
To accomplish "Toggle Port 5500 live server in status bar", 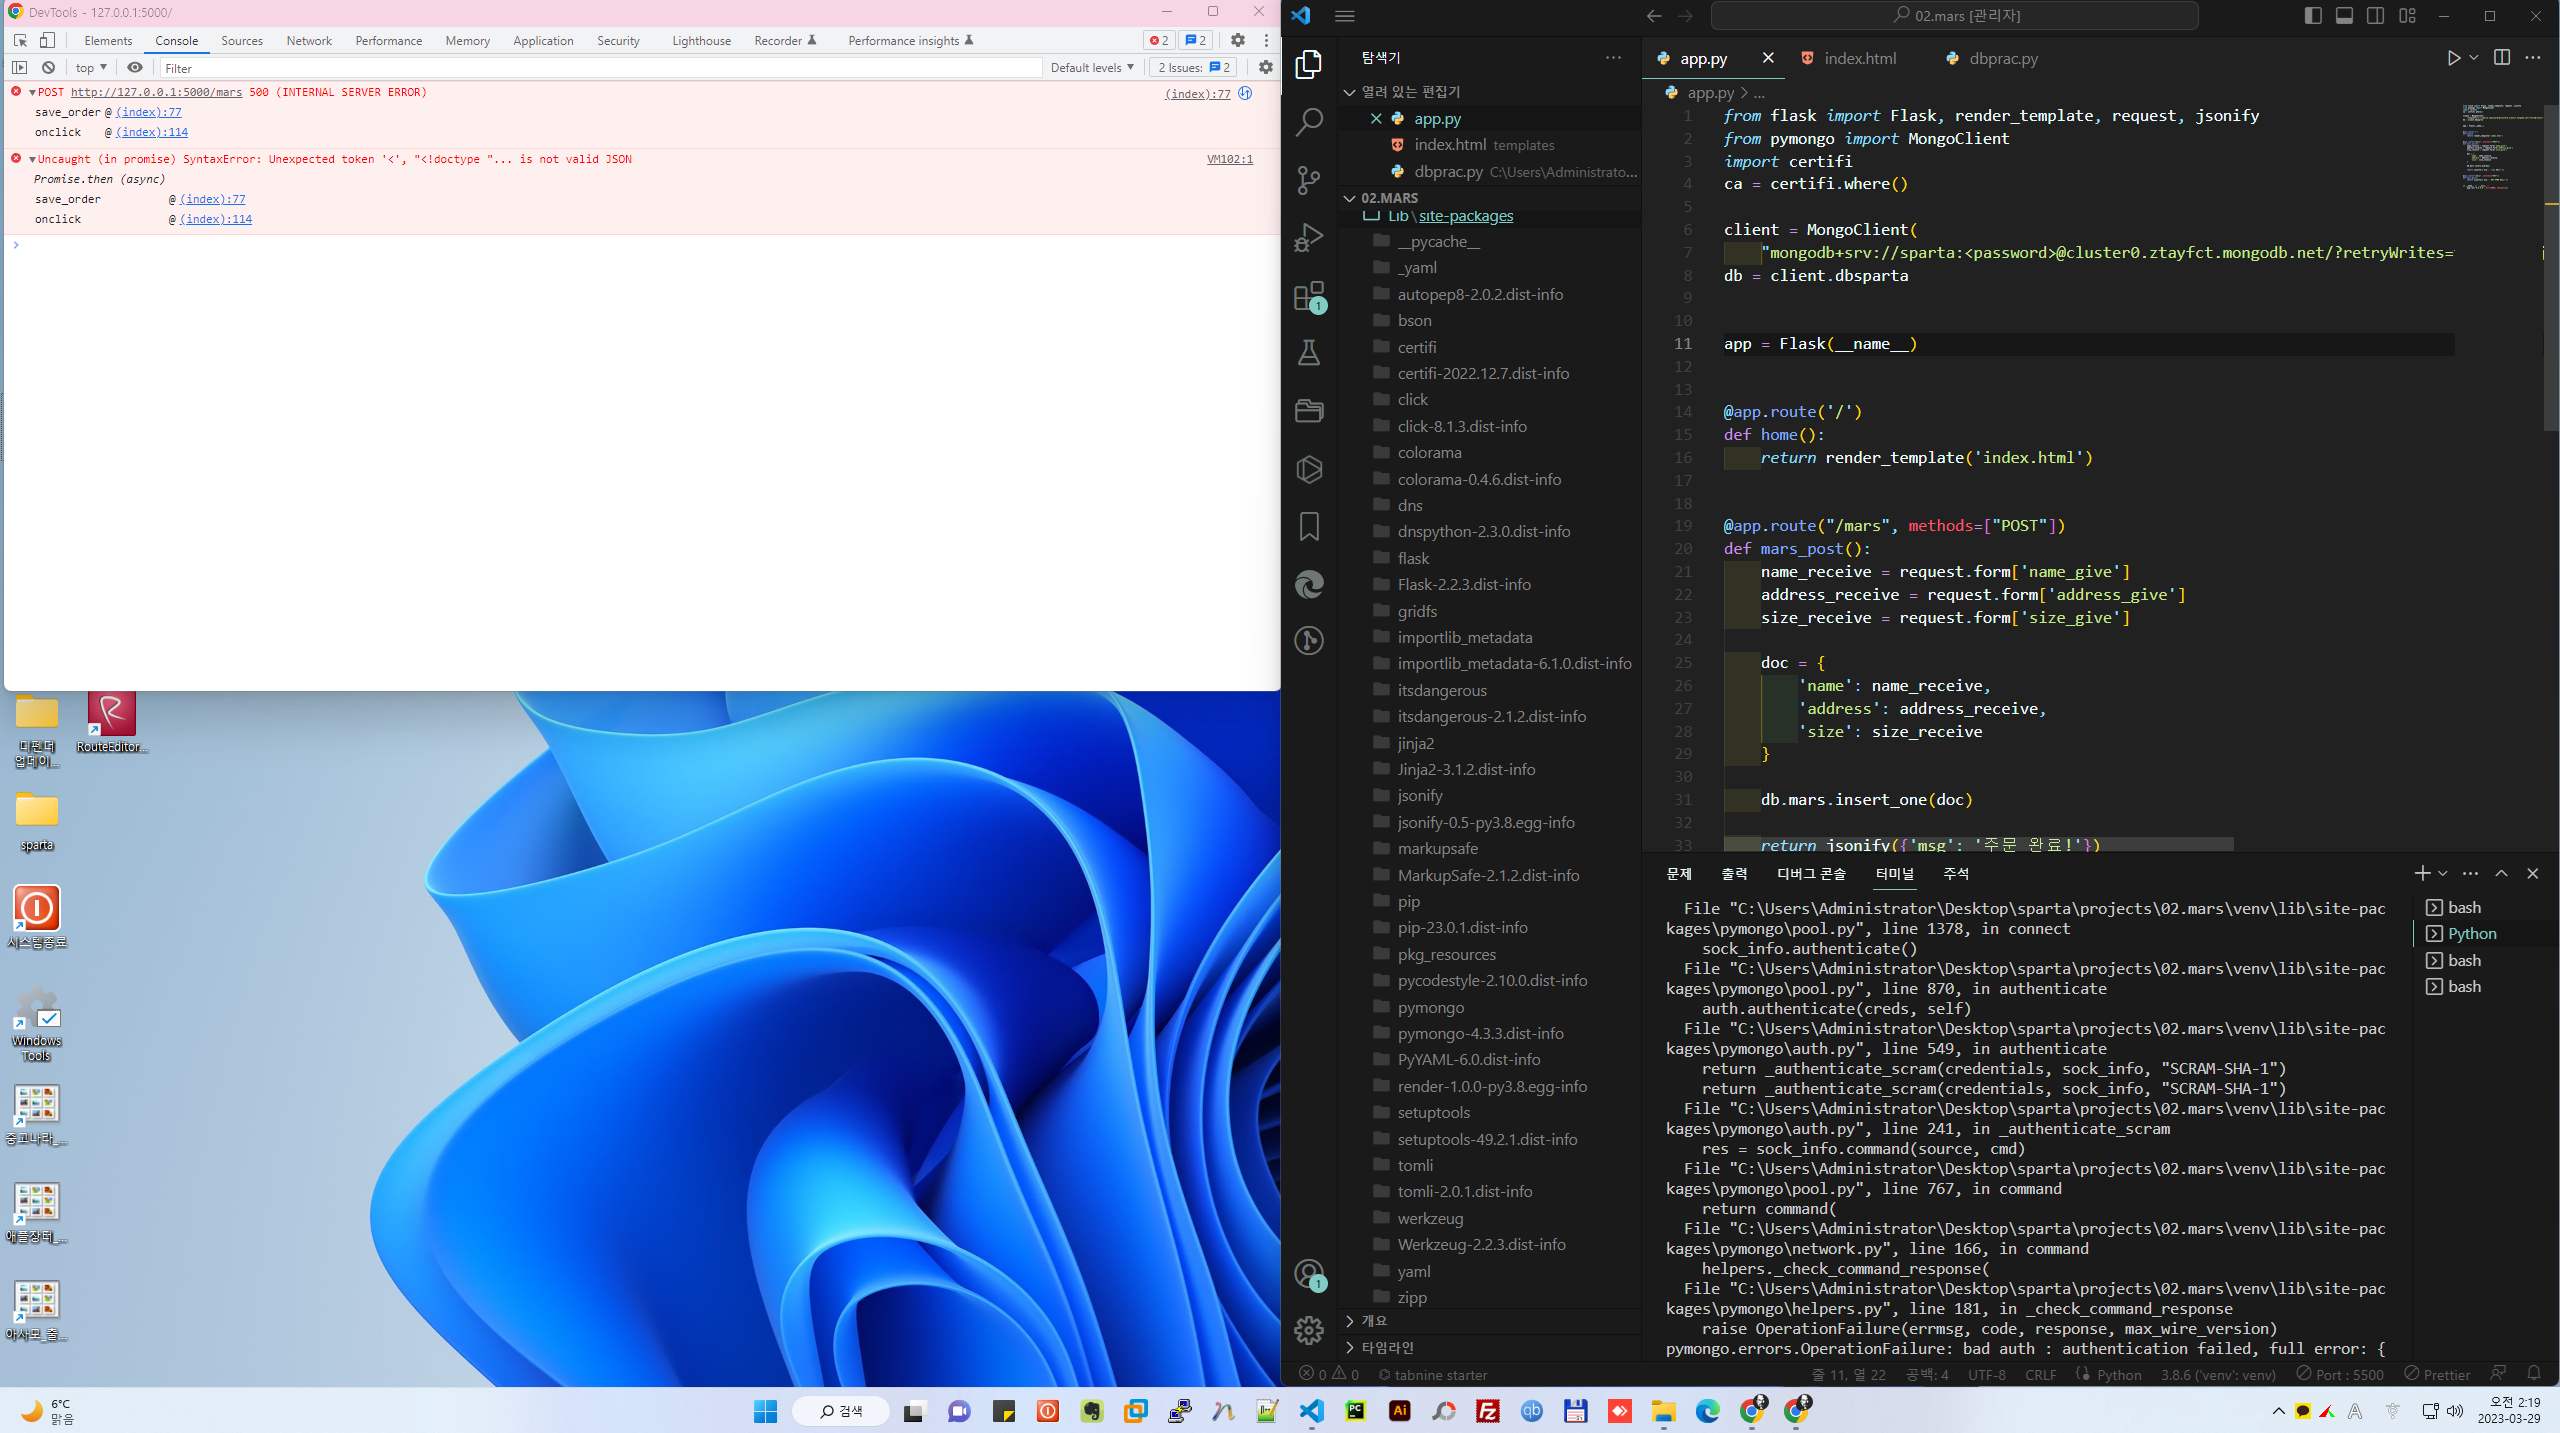I will (x=2340, y=1375).
